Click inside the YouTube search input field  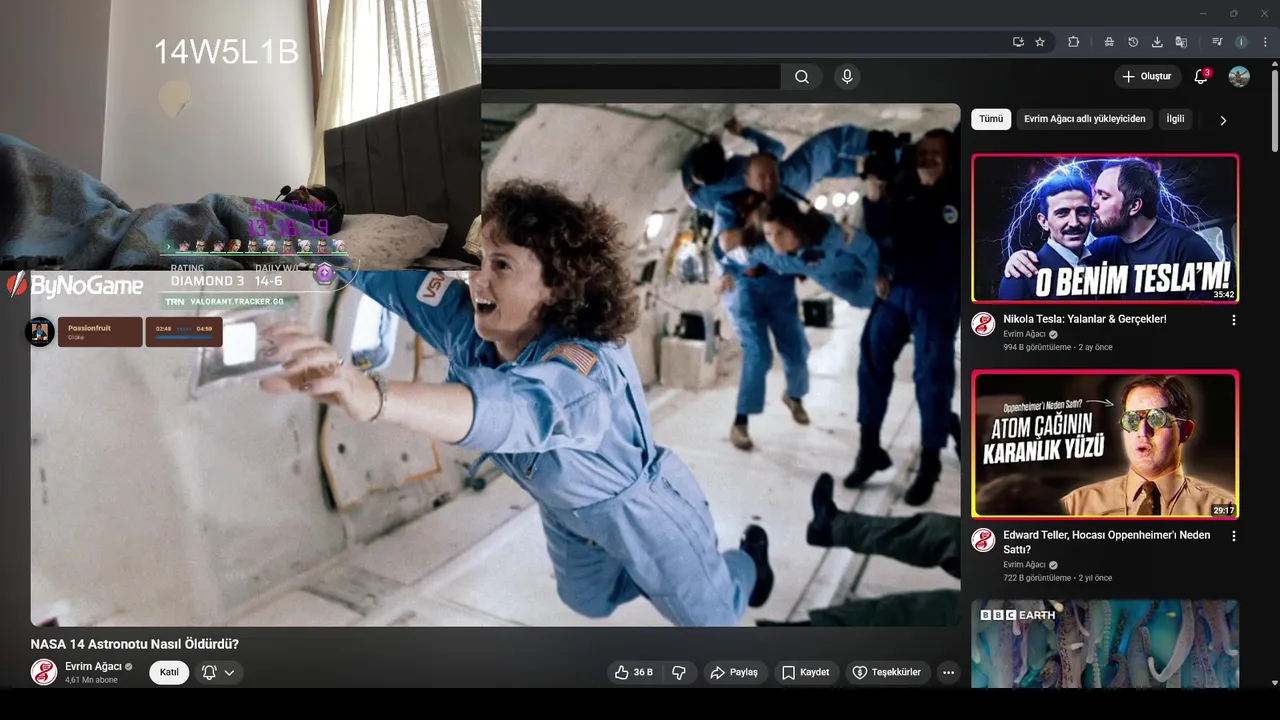point(630,77)
